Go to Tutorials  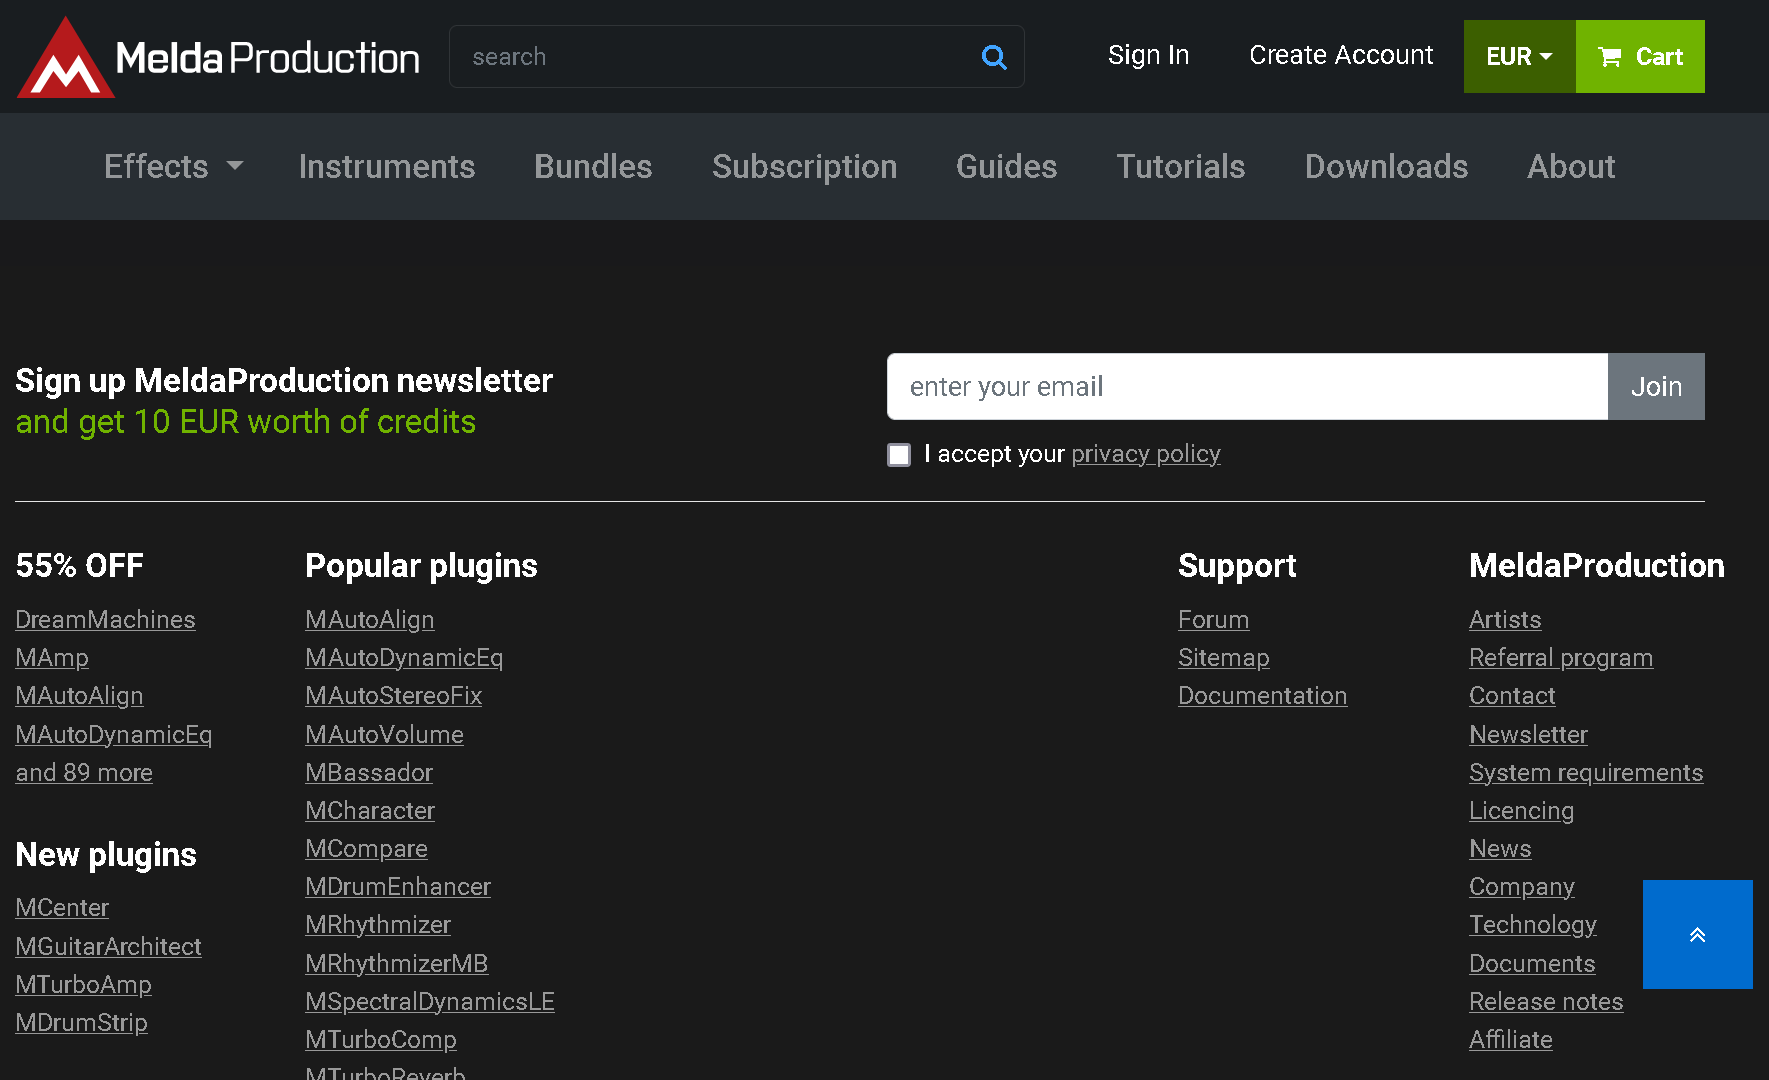pos(1181,166)
